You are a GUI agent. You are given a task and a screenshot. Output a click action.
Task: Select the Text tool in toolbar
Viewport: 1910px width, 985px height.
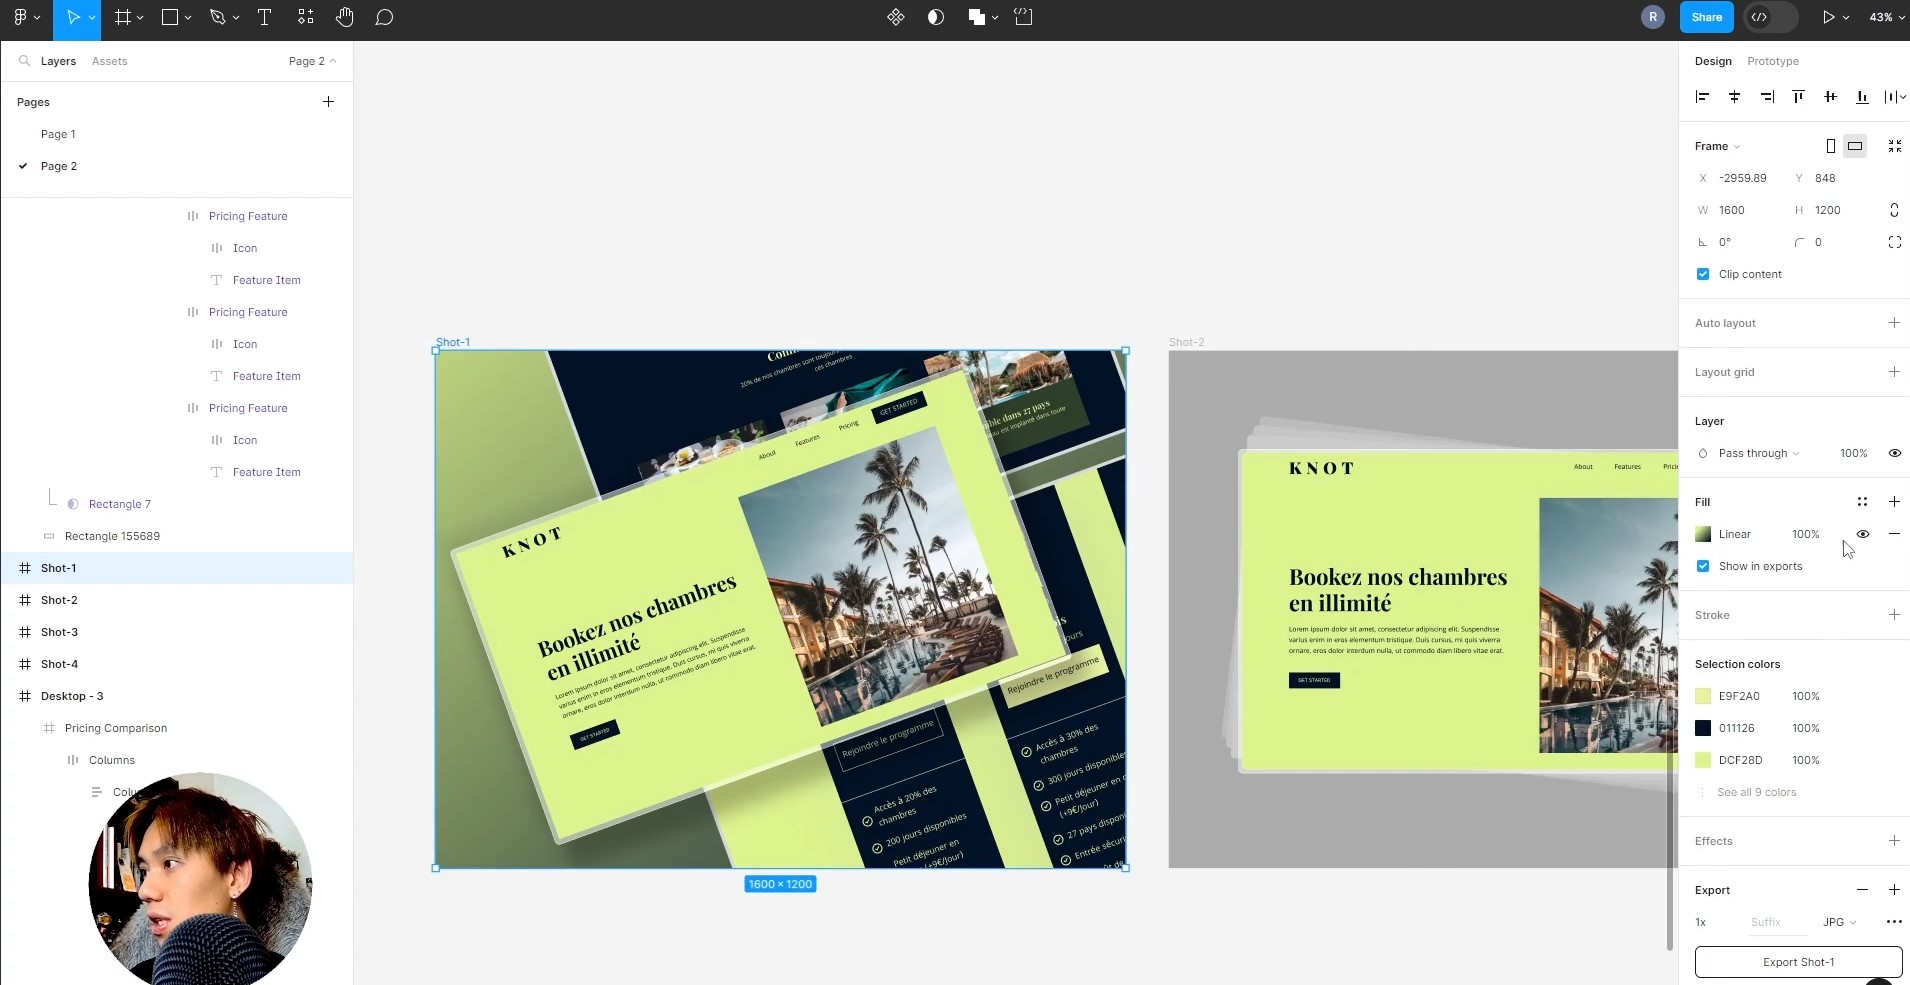pos(264,17)
